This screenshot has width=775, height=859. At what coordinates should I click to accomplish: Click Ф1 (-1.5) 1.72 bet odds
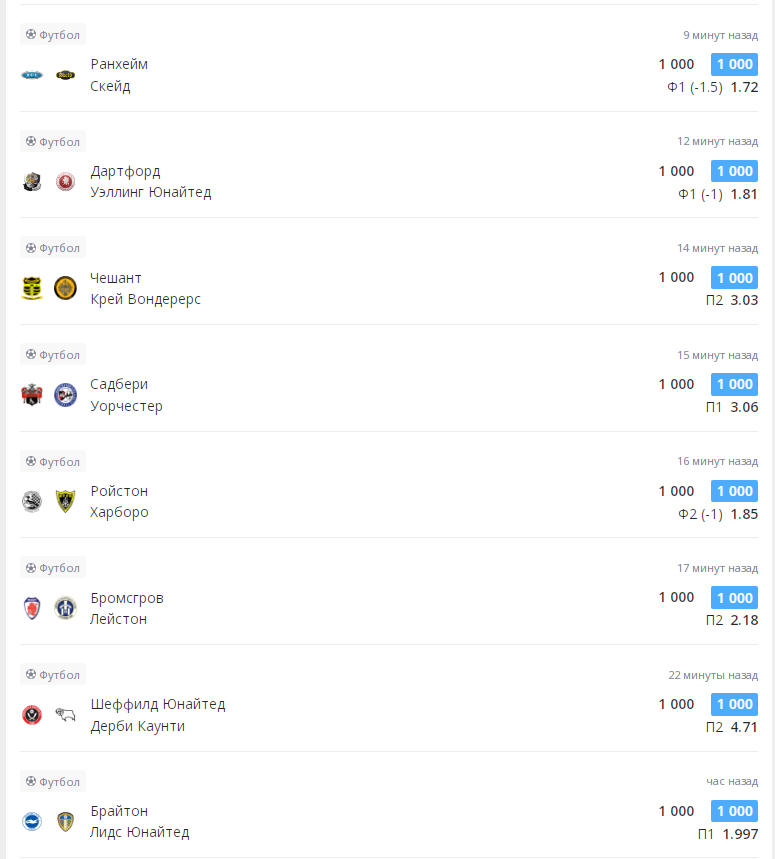tap(712, 87)
